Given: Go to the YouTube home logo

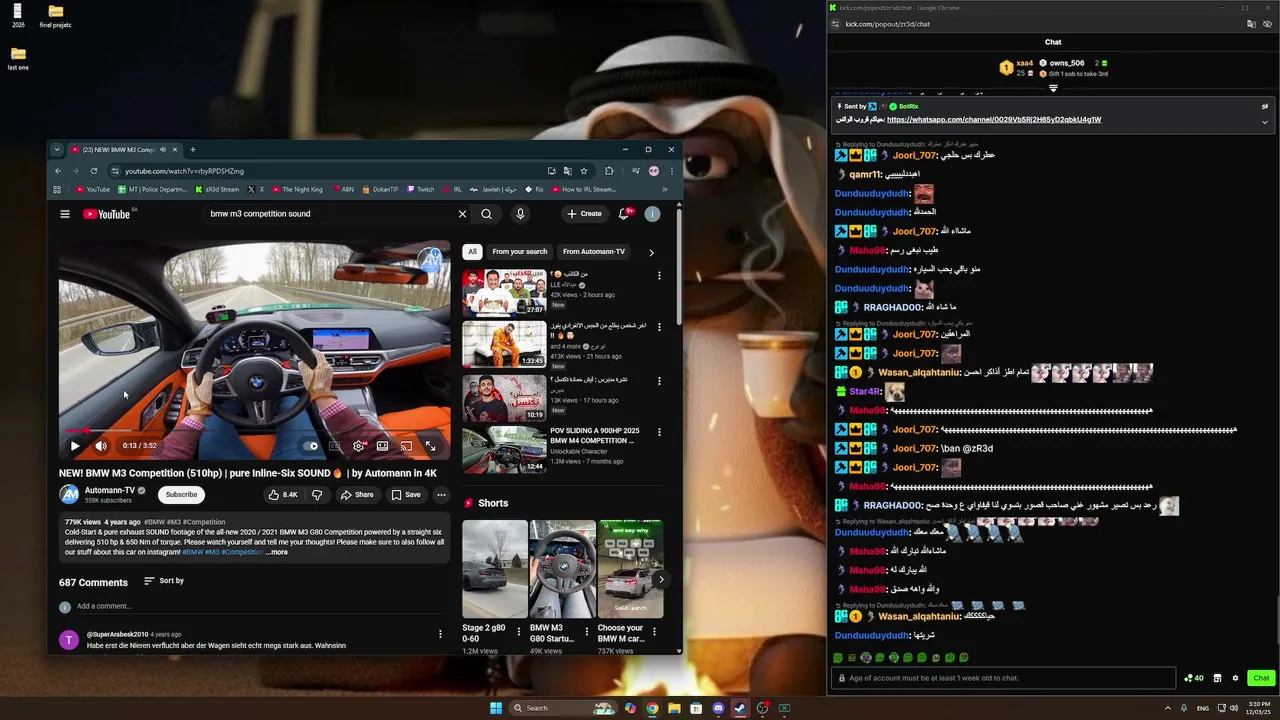Looking at the screenshot, I should point(106,214).
